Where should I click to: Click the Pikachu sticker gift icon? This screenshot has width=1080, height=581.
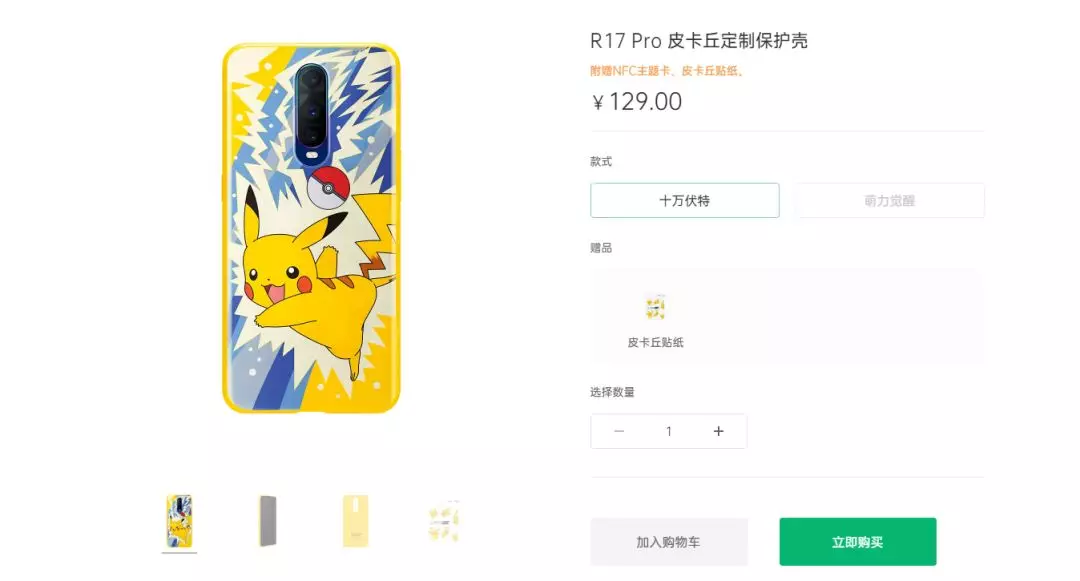[x=655, y=307]
